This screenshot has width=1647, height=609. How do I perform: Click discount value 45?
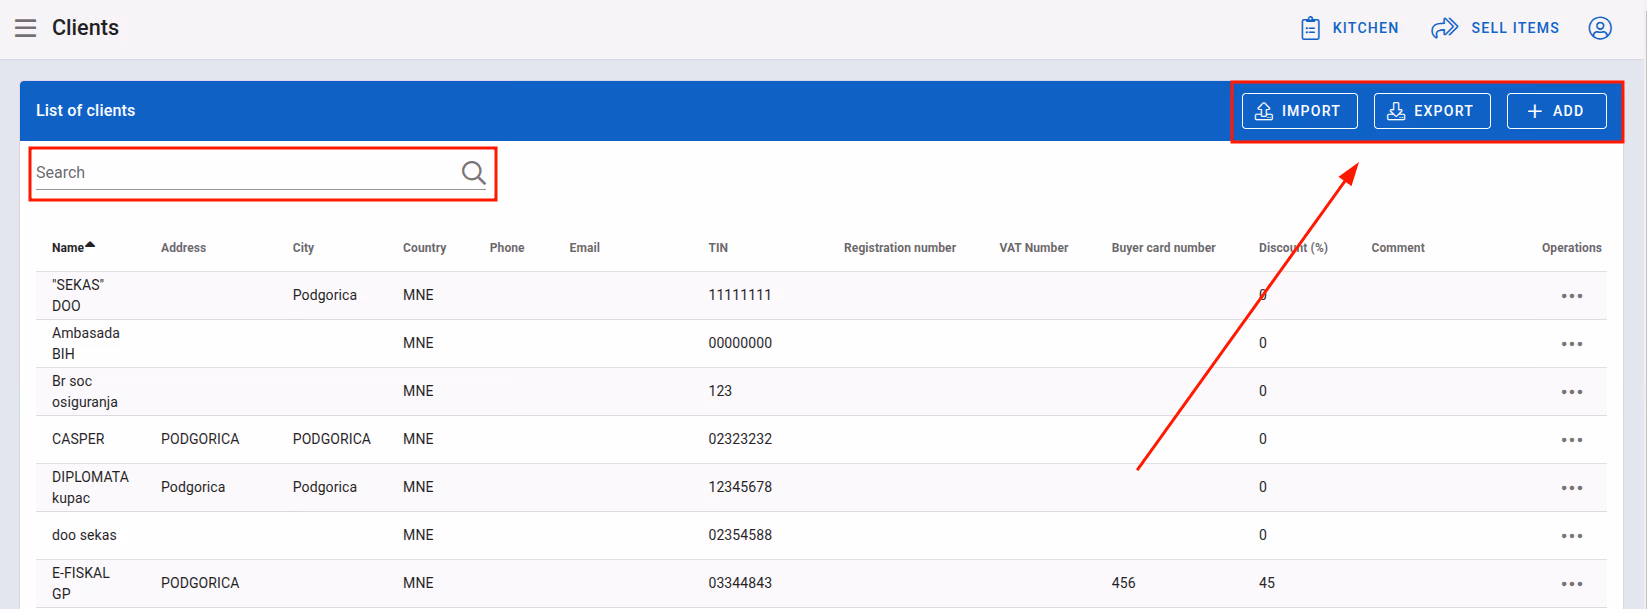point(1267,583)
